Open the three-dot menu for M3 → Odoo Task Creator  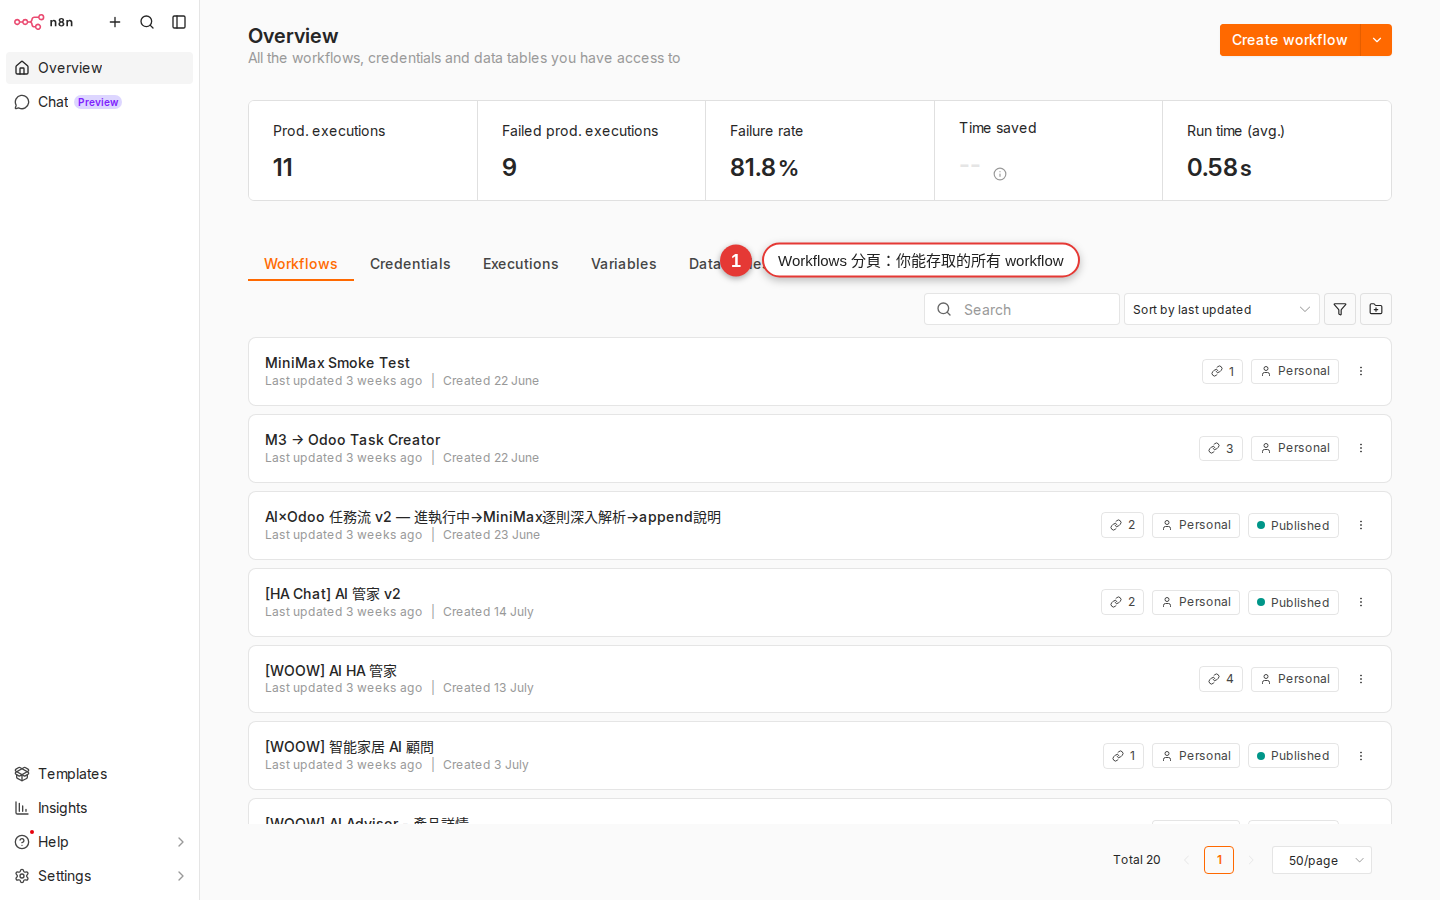click(1361, 448)
